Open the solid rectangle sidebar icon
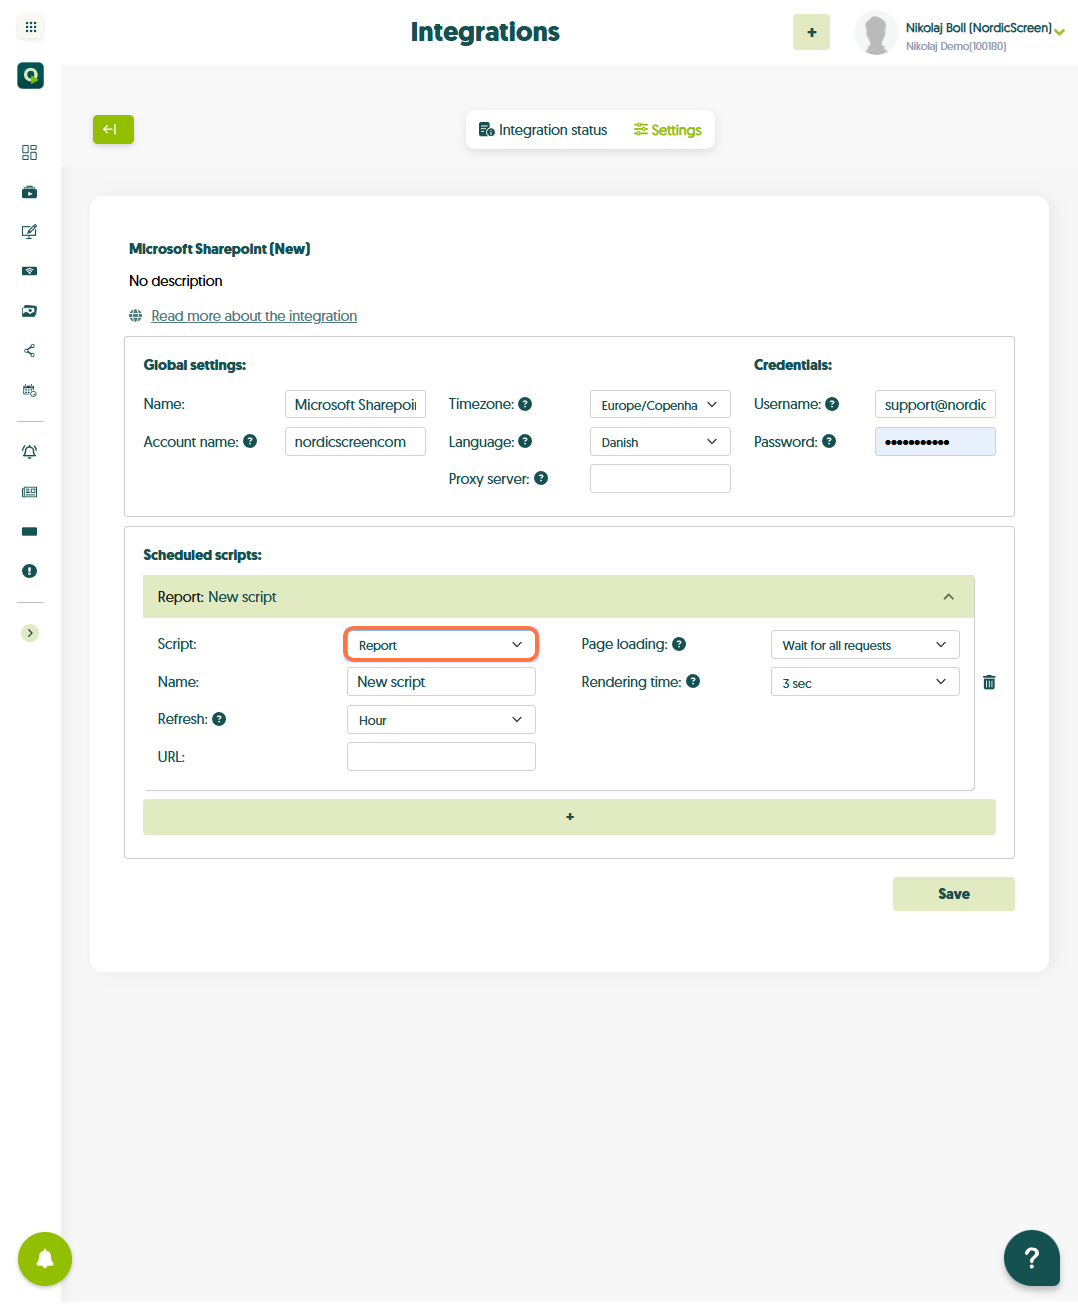This screenshot has width=1078, height=1304. click(30, 531)
